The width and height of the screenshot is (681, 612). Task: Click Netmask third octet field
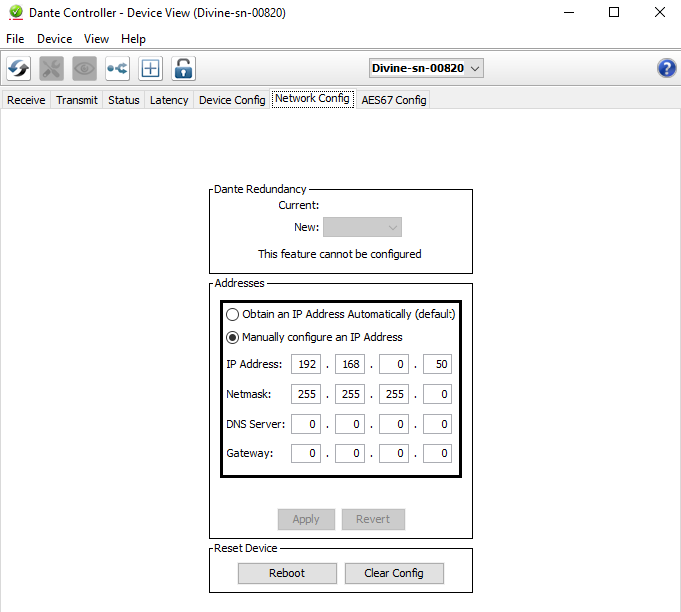pos(393,394)
